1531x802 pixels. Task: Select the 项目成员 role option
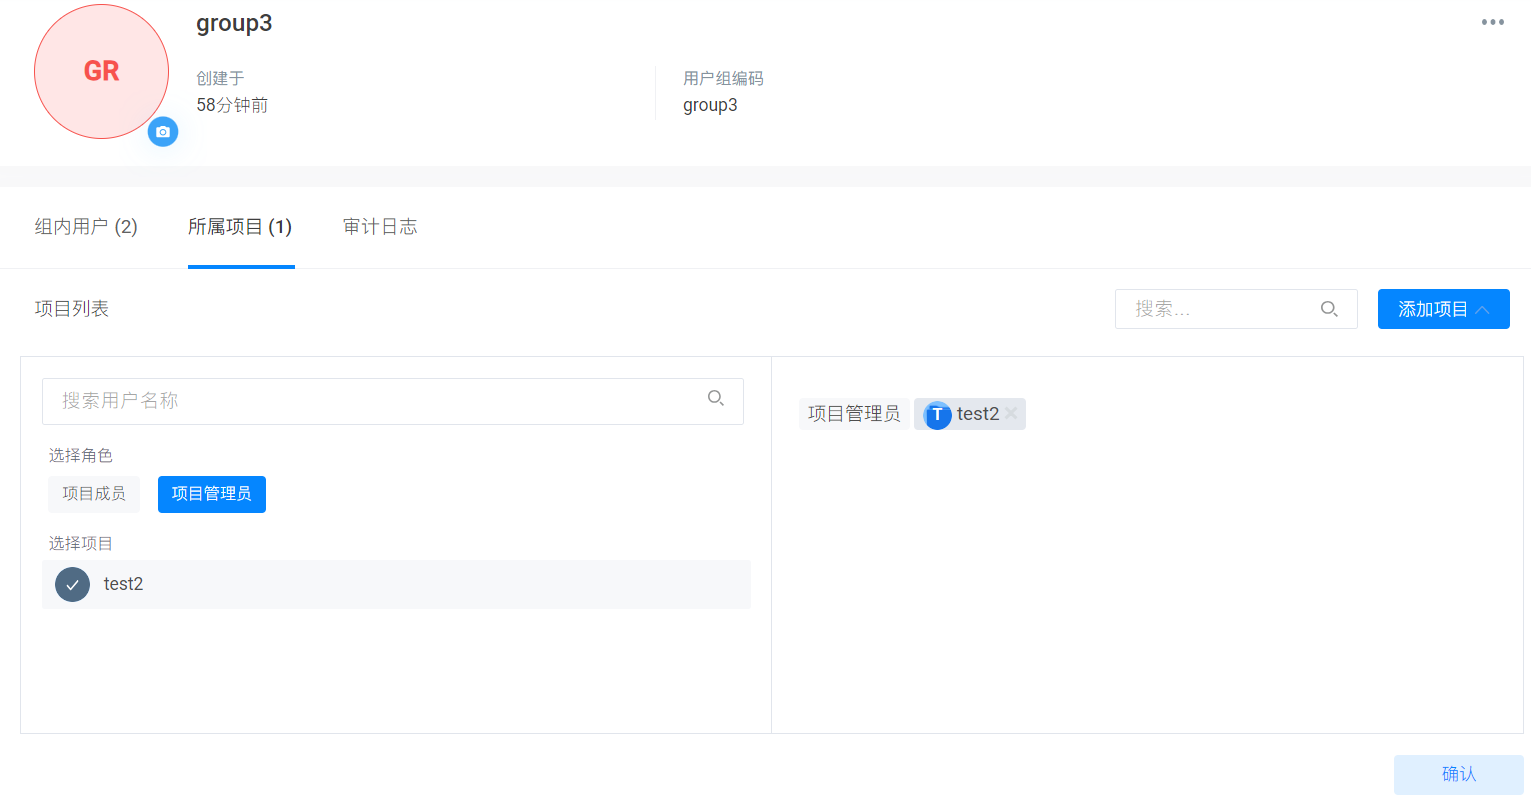point(94,494)
